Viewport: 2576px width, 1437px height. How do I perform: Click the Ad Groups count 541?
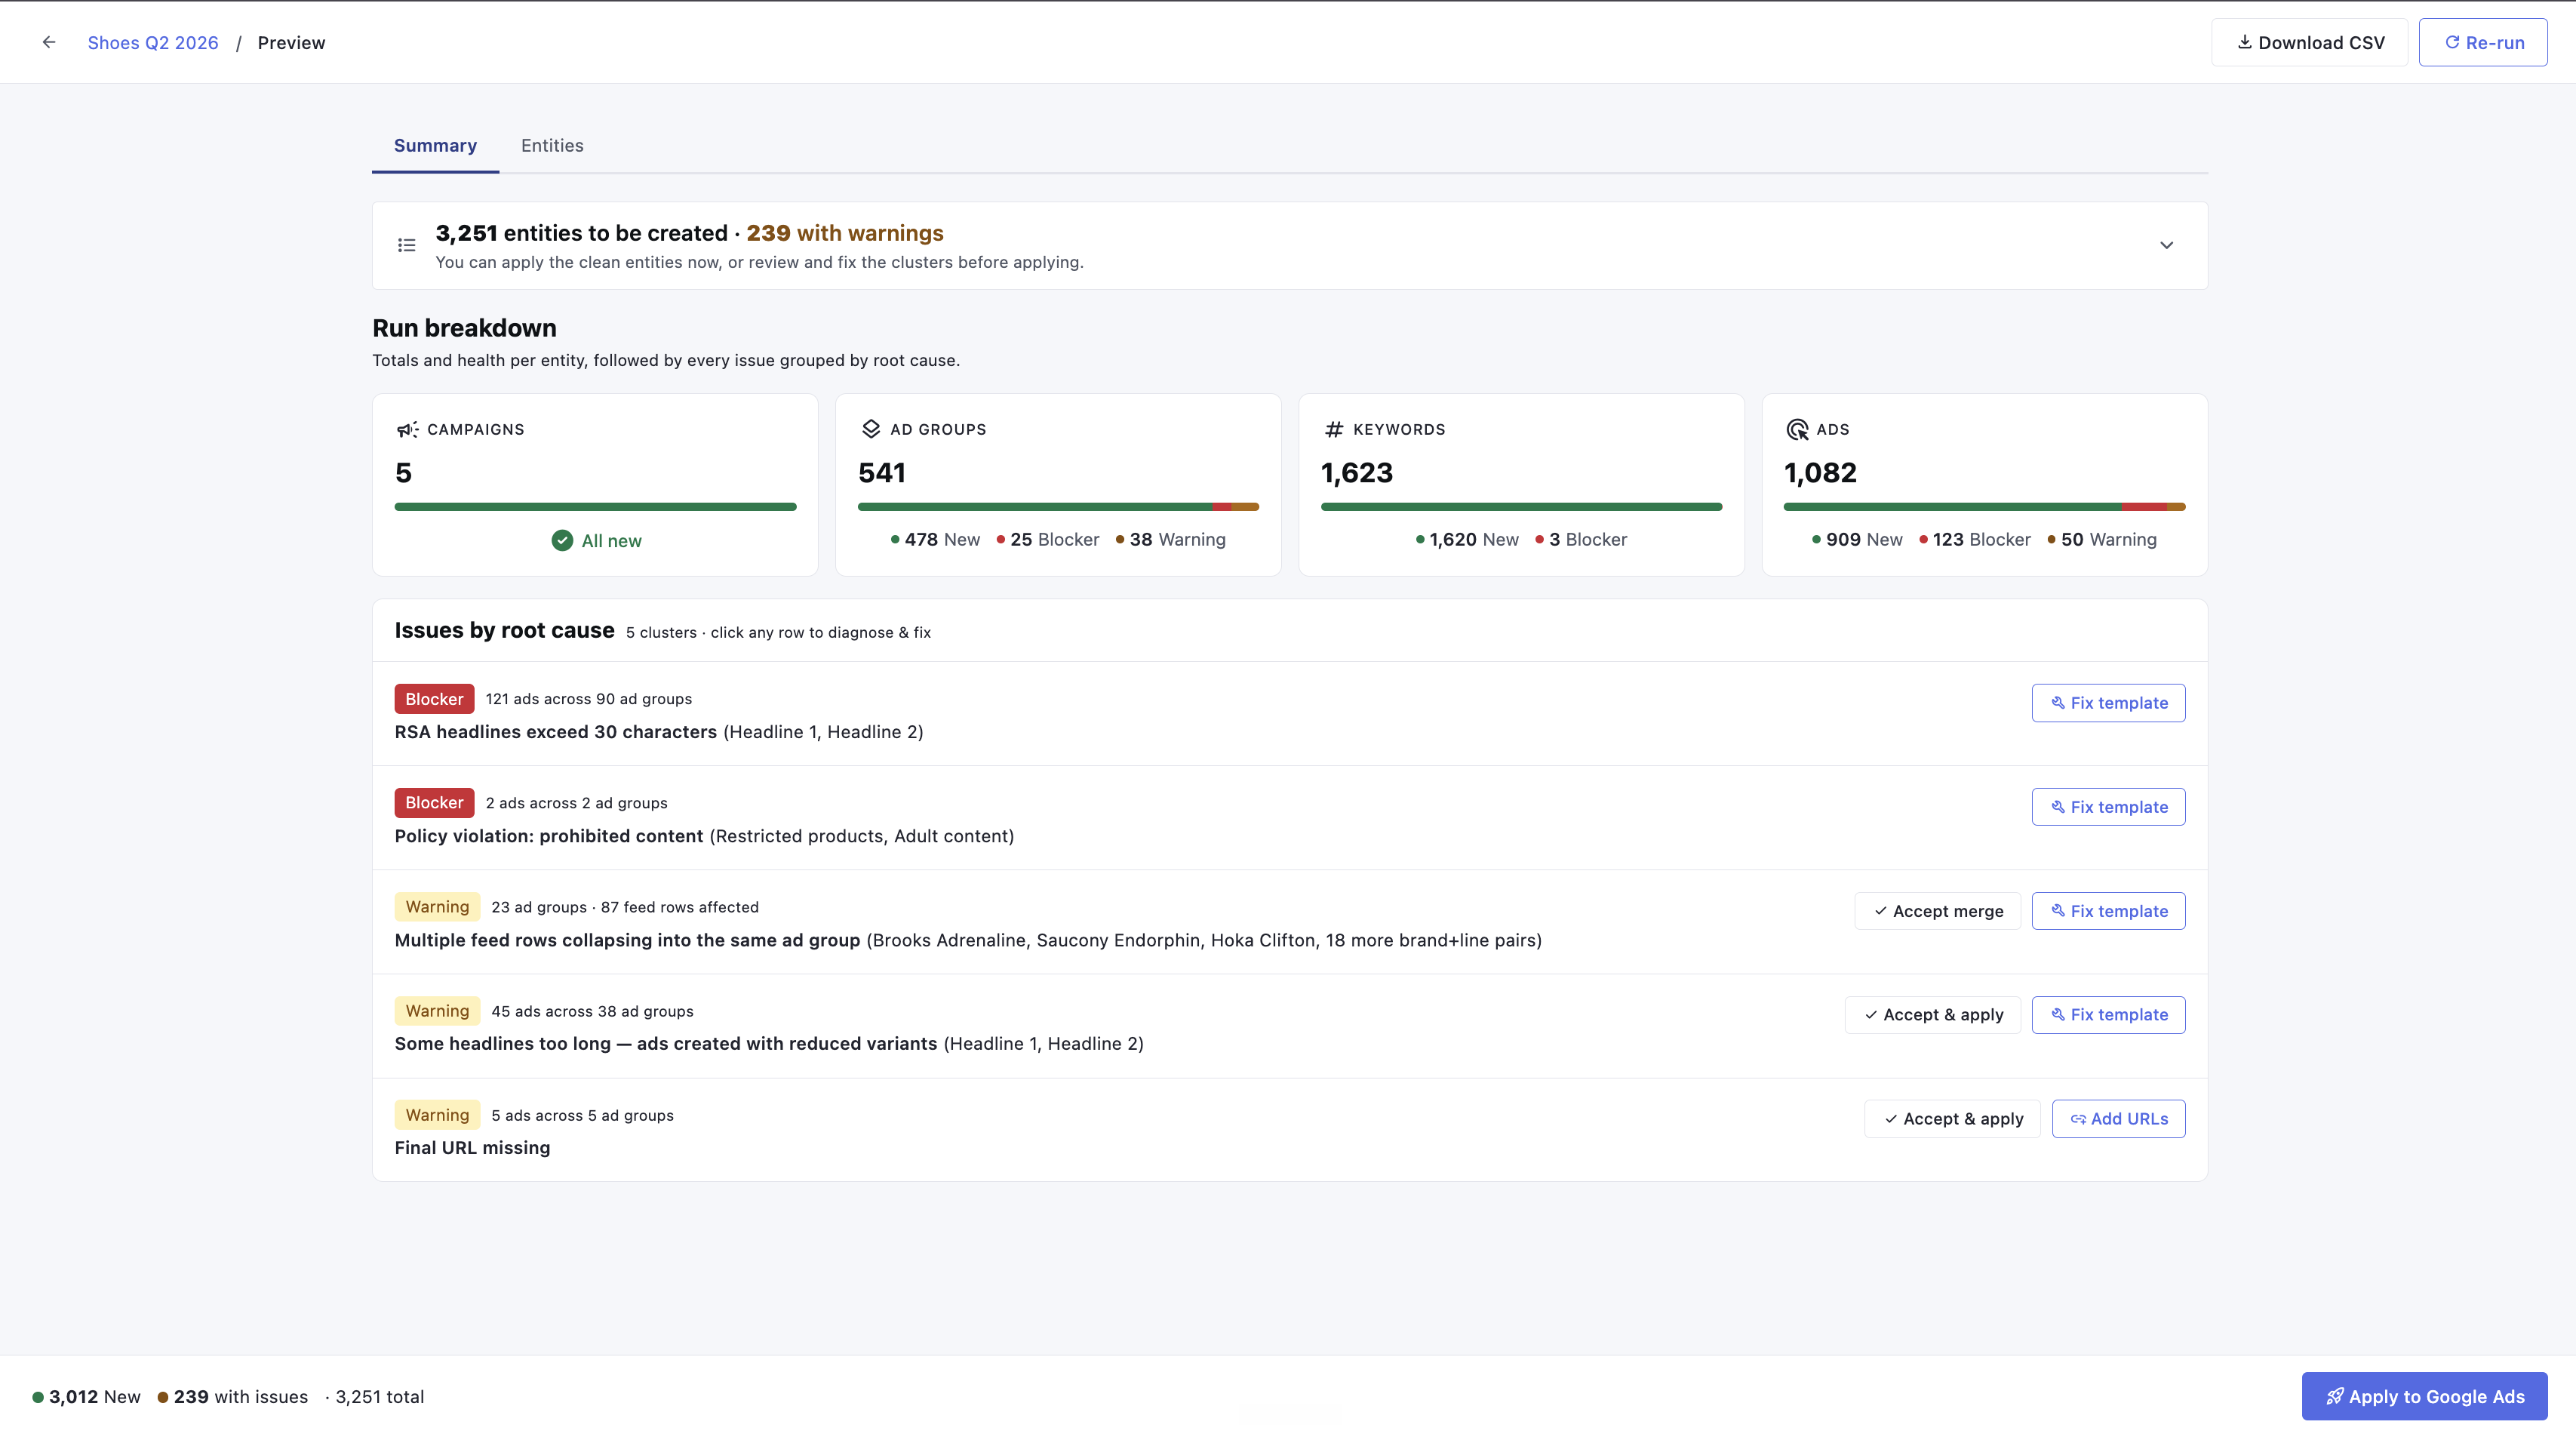[x=882, y=473]
